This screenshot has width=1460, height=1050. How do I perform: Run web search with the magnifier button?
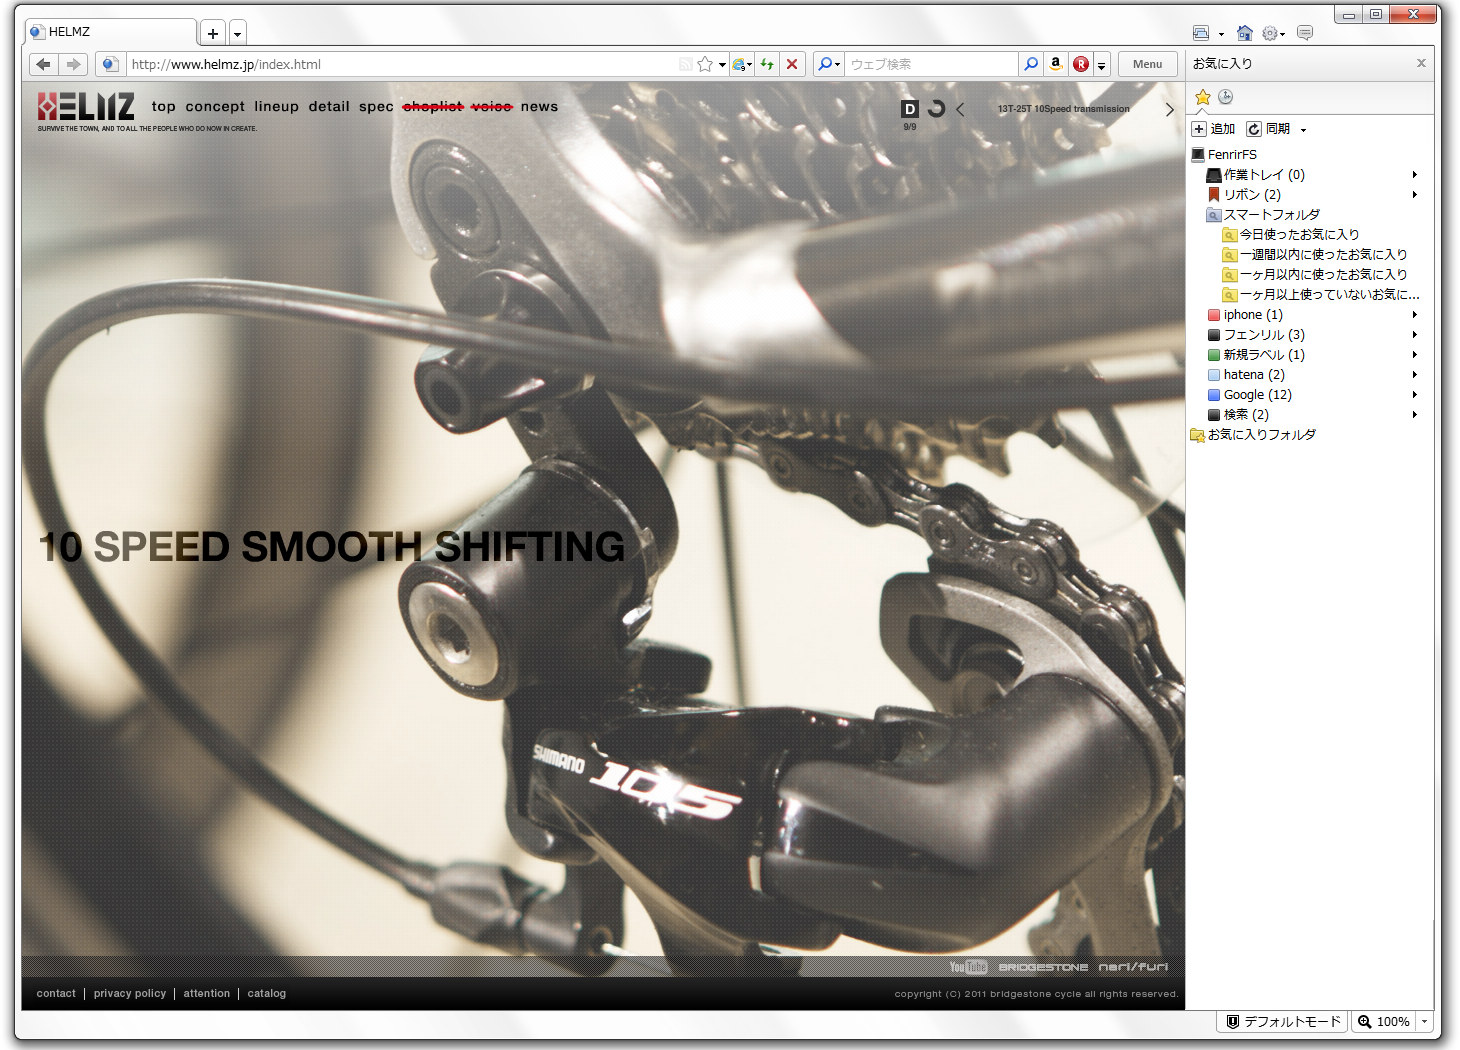(1031, 64)
